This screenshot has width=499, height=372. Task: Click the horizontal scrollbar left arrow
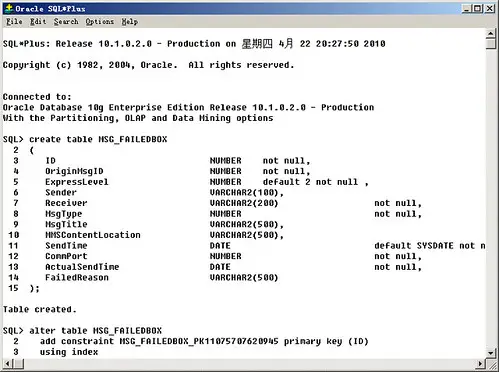[x=8, y=363]
